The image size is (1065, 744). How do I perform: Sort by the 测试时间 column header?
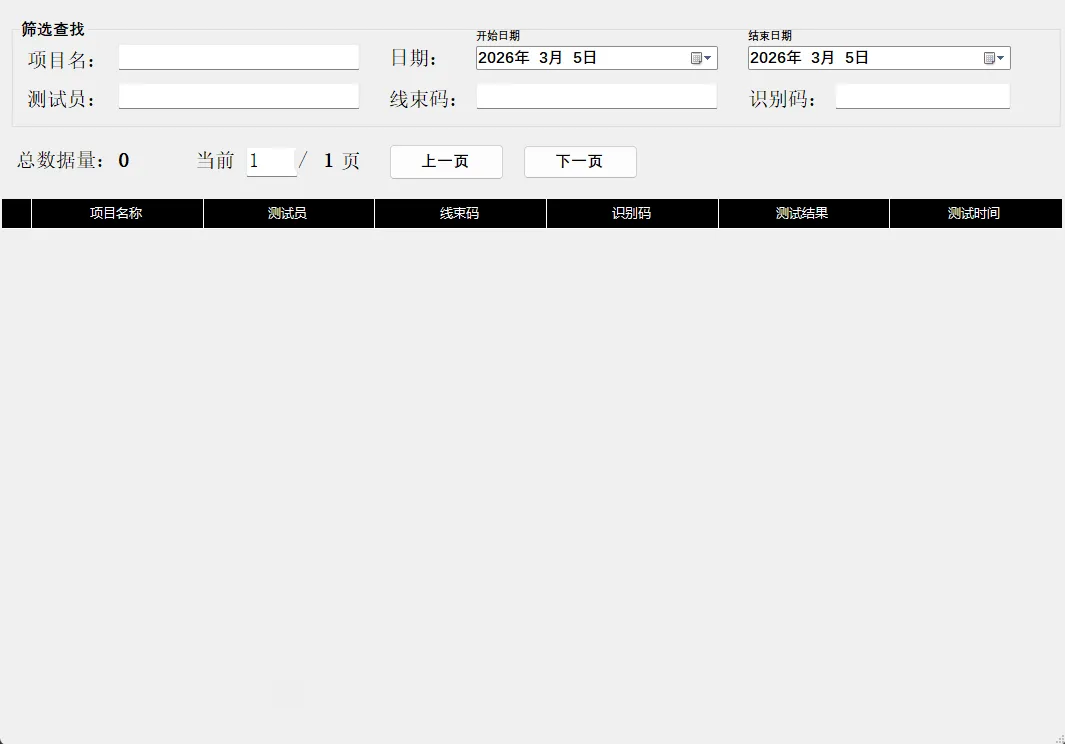click(975, 214)
